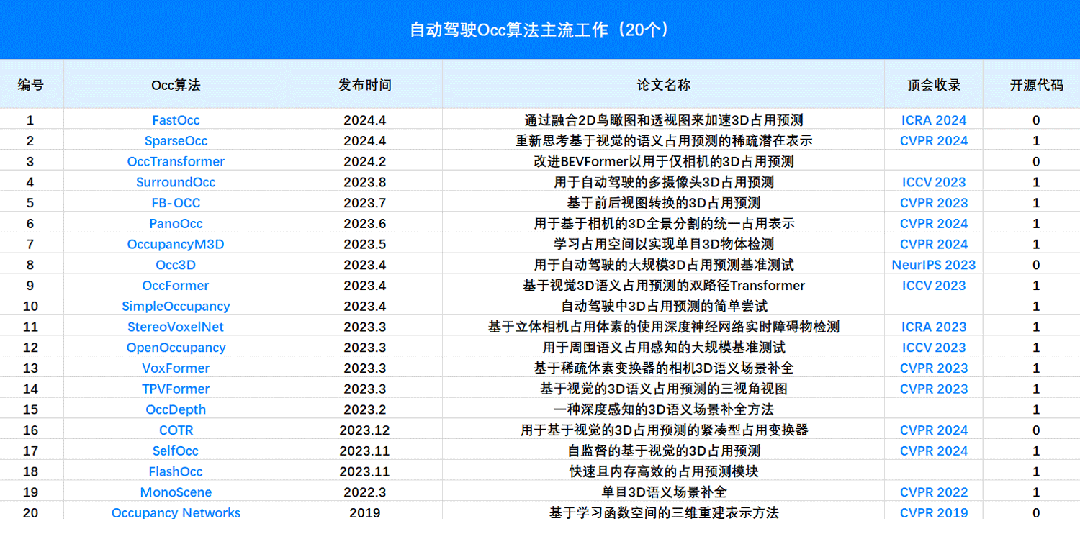Click ICCV 2023 venue in SurroundOcc row
The width and height of the screenshot is (1080, 534).
pyautogui.click(x=934, y=183)
